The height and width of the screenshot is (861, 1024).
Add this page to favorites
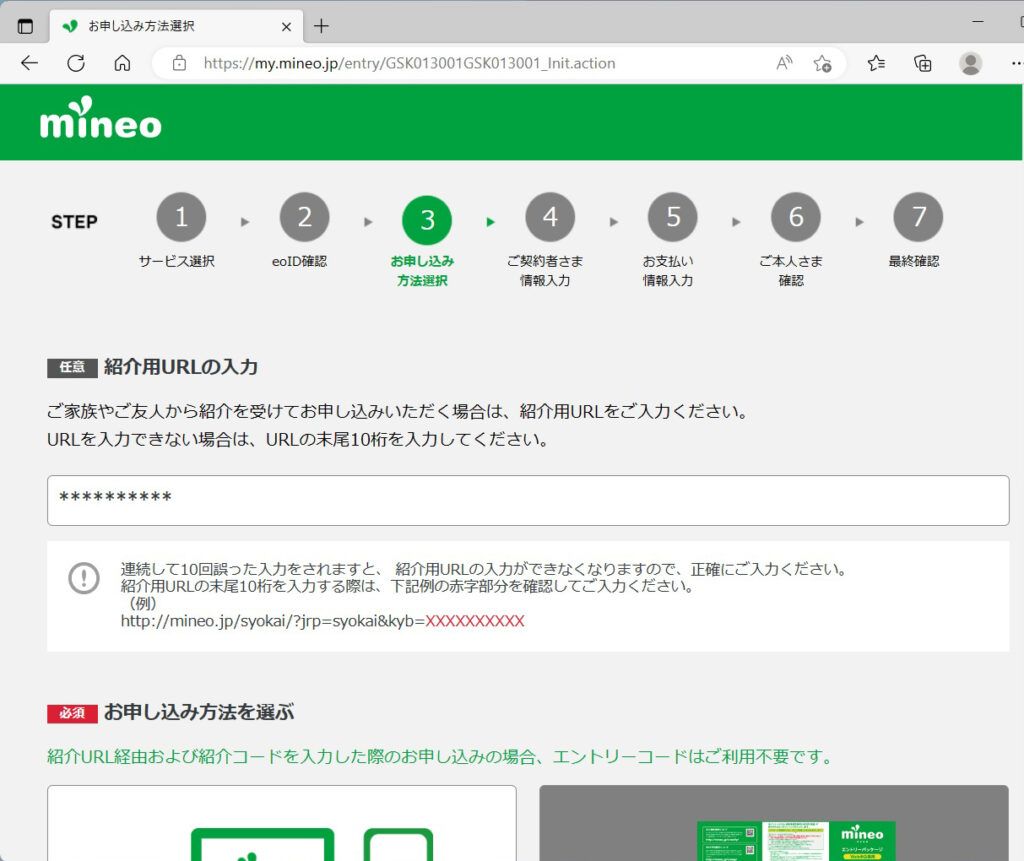point(822,63)
